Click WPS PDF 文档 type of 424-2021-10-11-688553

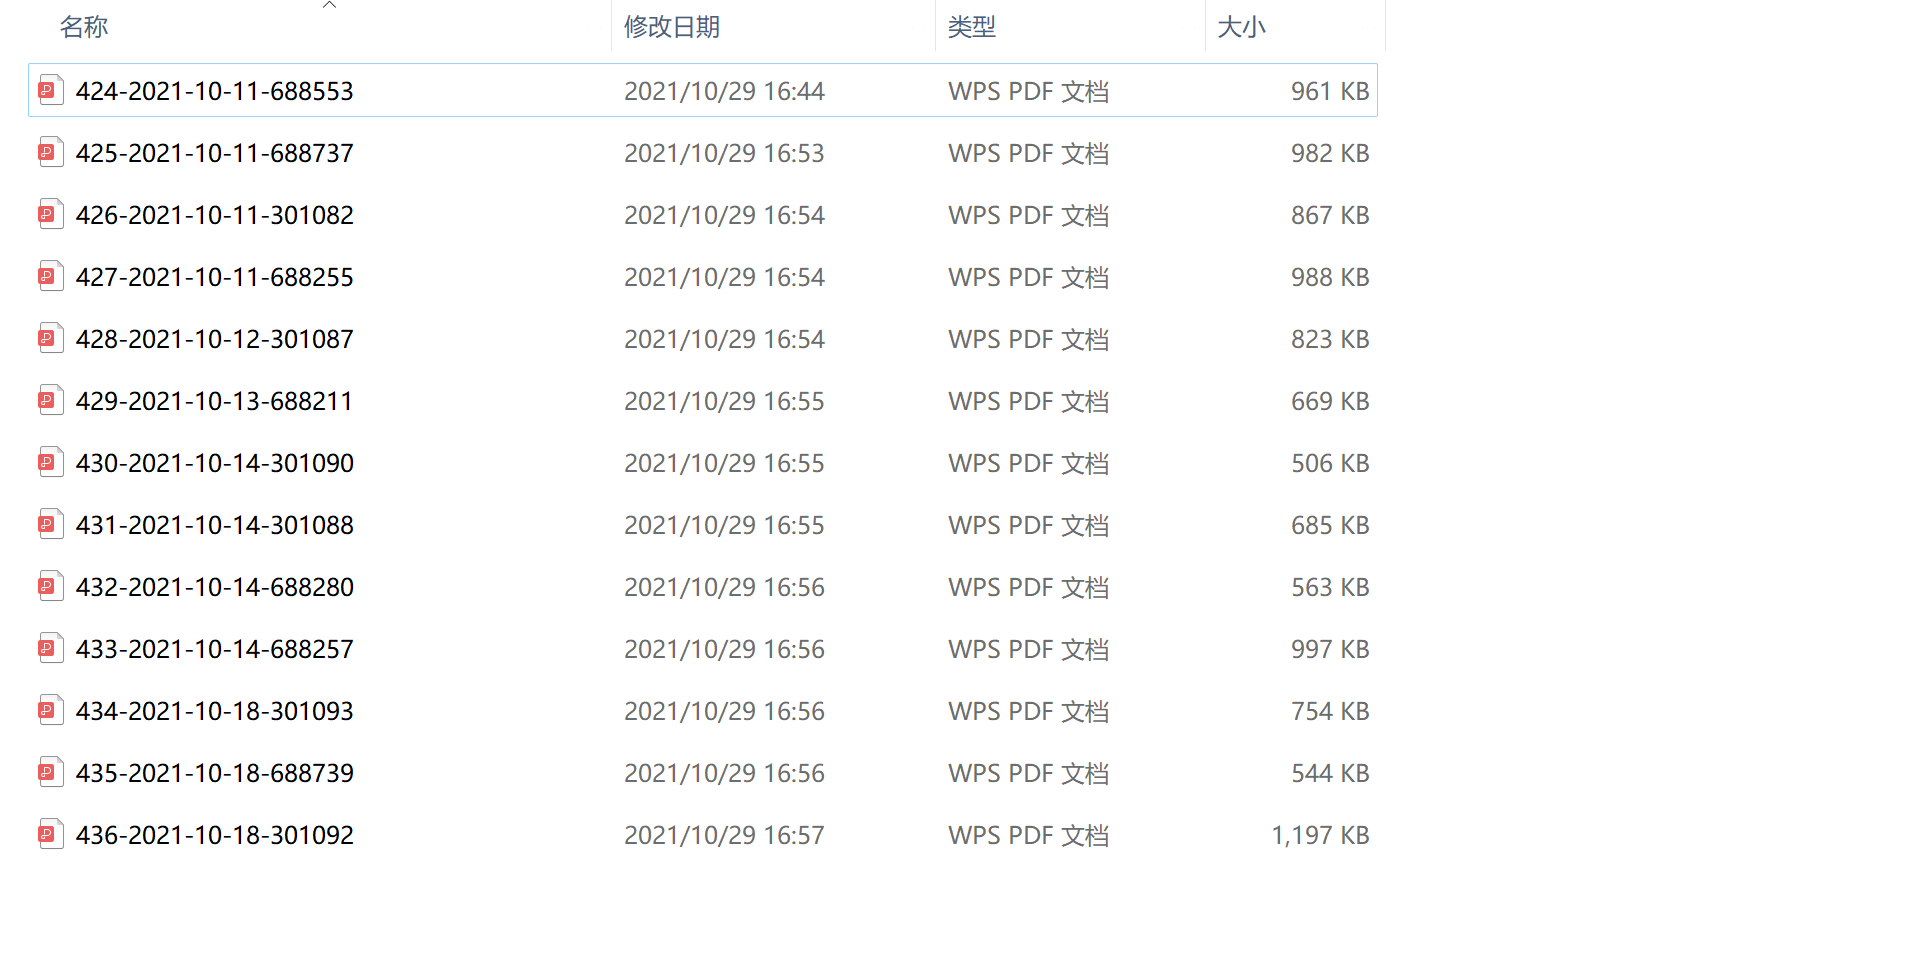pyautogui.click(x=1028, y=91)
